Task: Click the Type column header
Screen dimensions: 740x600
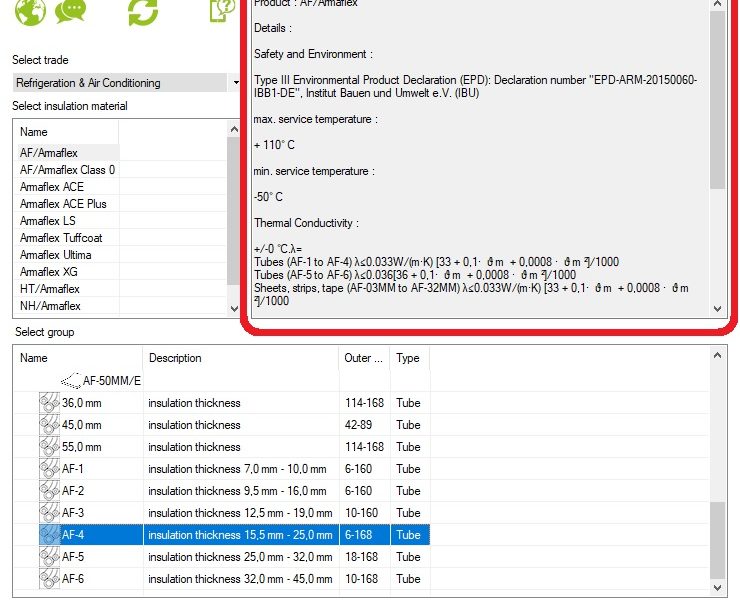Action: coord(410,358)
